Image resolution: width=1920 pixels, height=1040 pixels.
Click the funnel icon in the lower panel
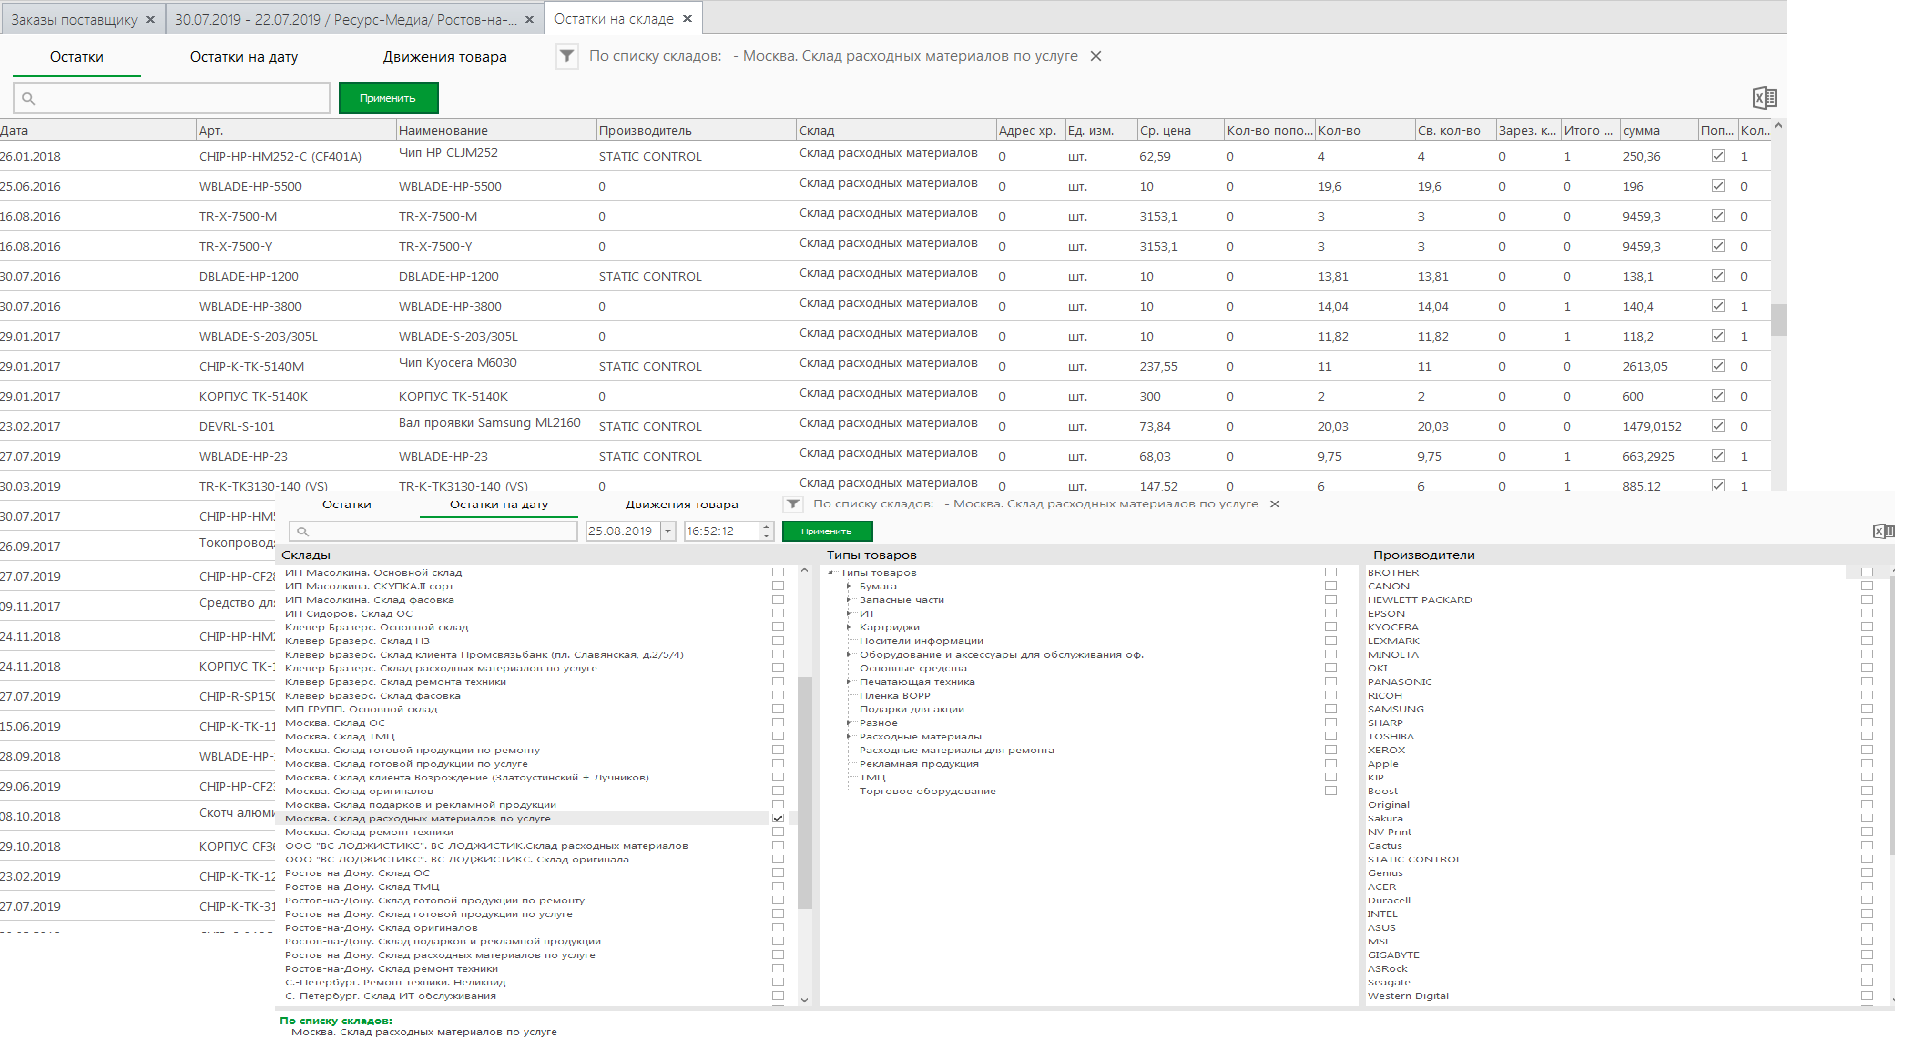793,505
